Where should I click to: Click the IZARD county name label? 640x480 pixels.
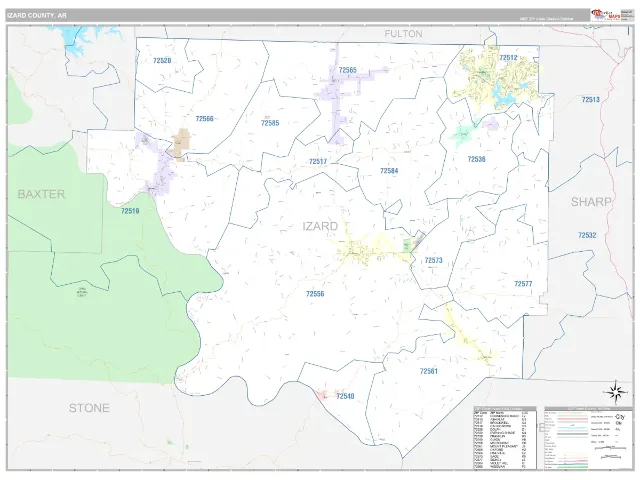tap(320, 227)
